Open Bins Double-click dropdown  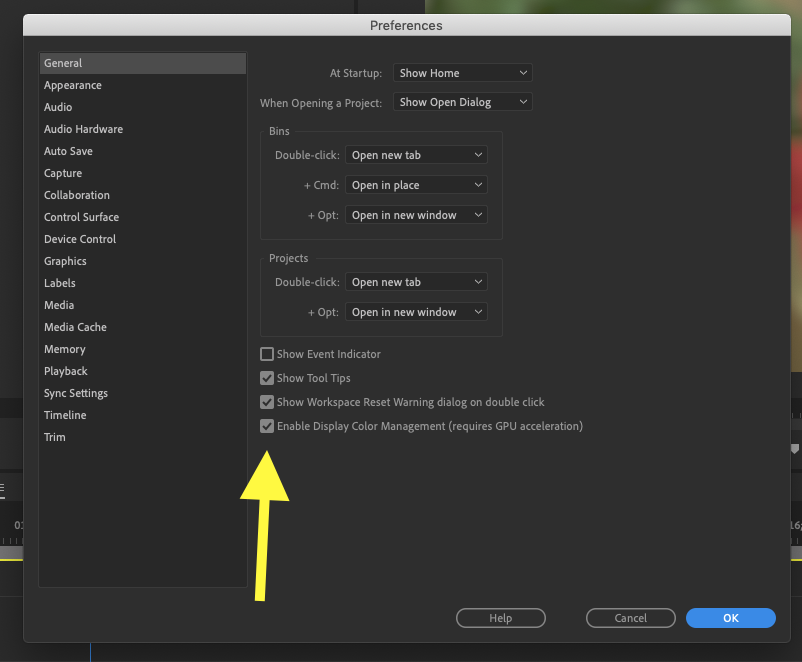tap(416, 155)
